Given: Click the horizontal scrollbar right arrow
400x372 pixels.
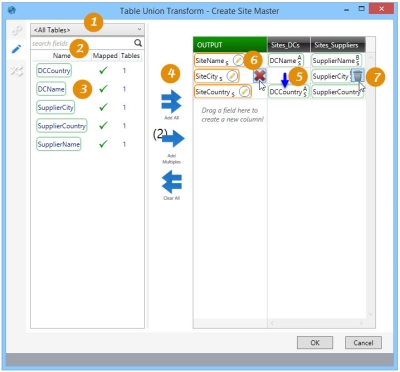Looking at the screenshot, I should [x=361, y=323].
